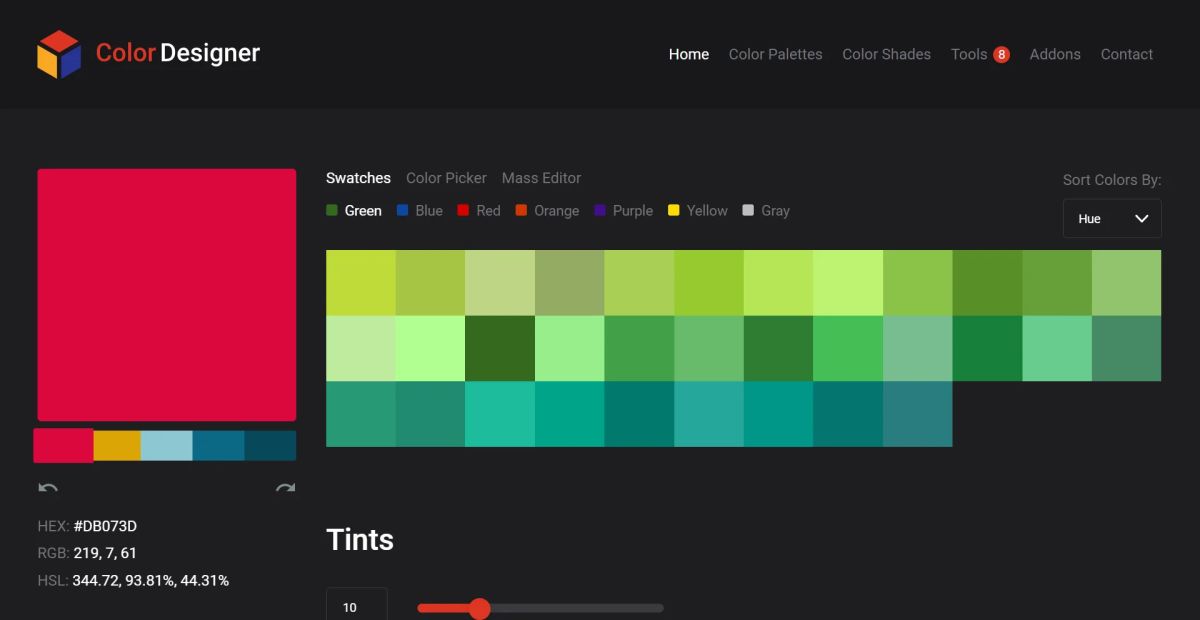Select the Blue swatch category
The height and width of the screenshot is (620, 1200).
[x=420, y=210]
